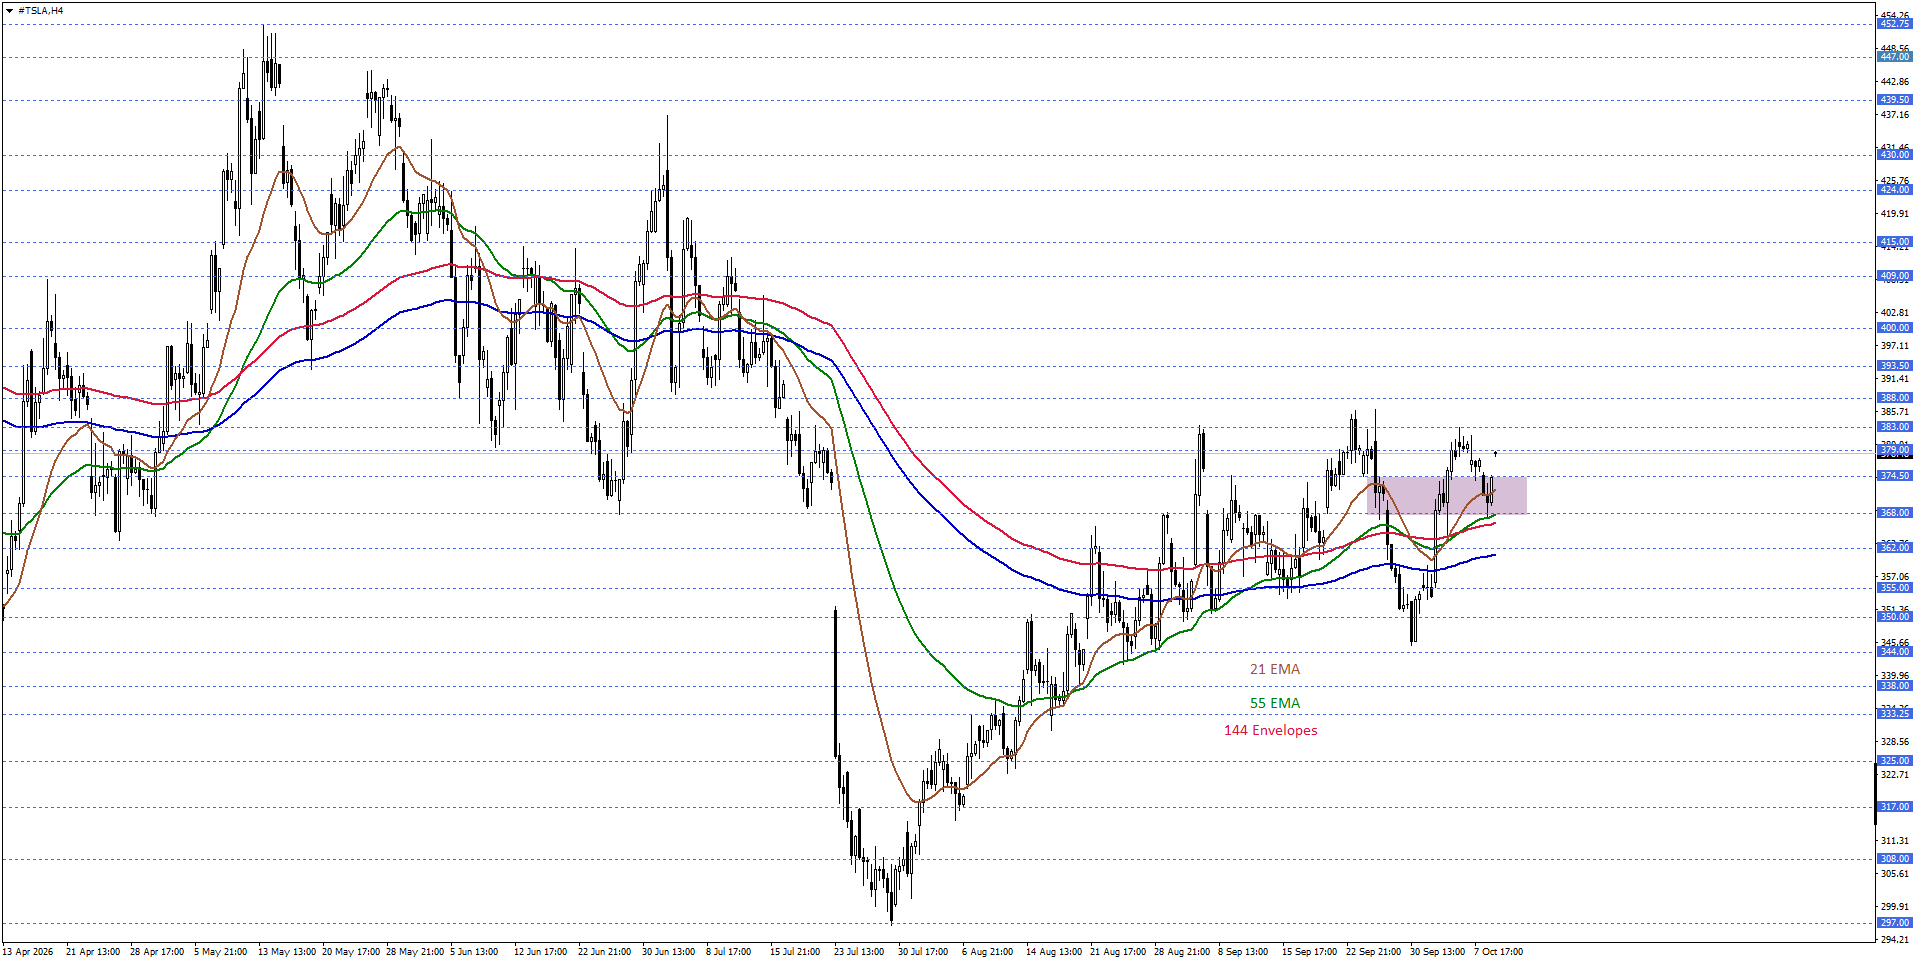Click the 439.50 price level tag
The width and height of the screenshot is (1916, 963).
1894,100
